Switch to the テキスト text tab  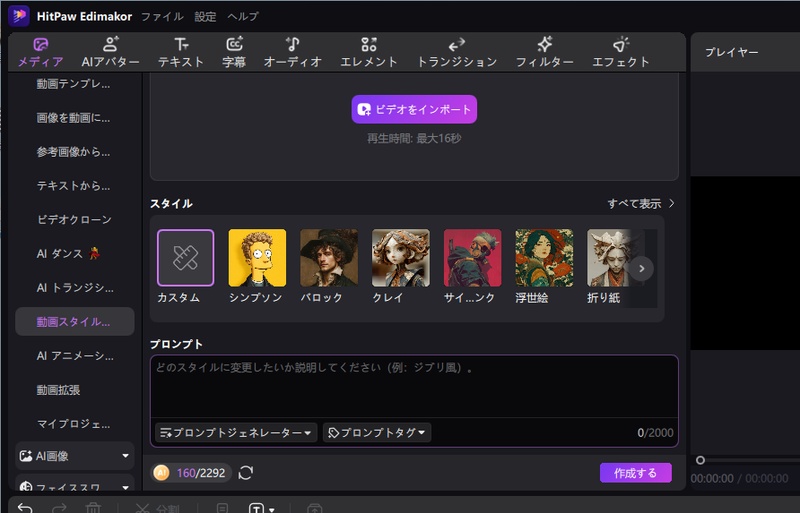[x=181, y=53]
